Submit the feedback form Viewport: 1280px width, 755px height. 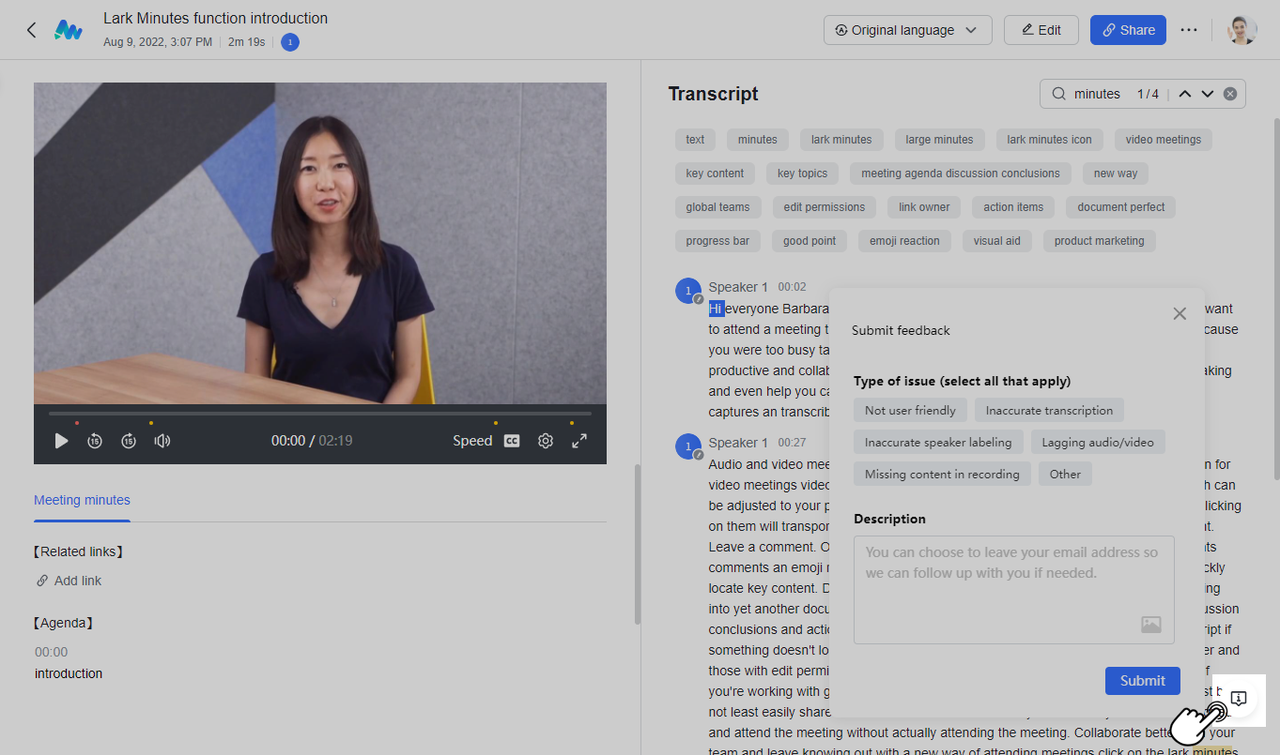click(x=1142, y=681)
